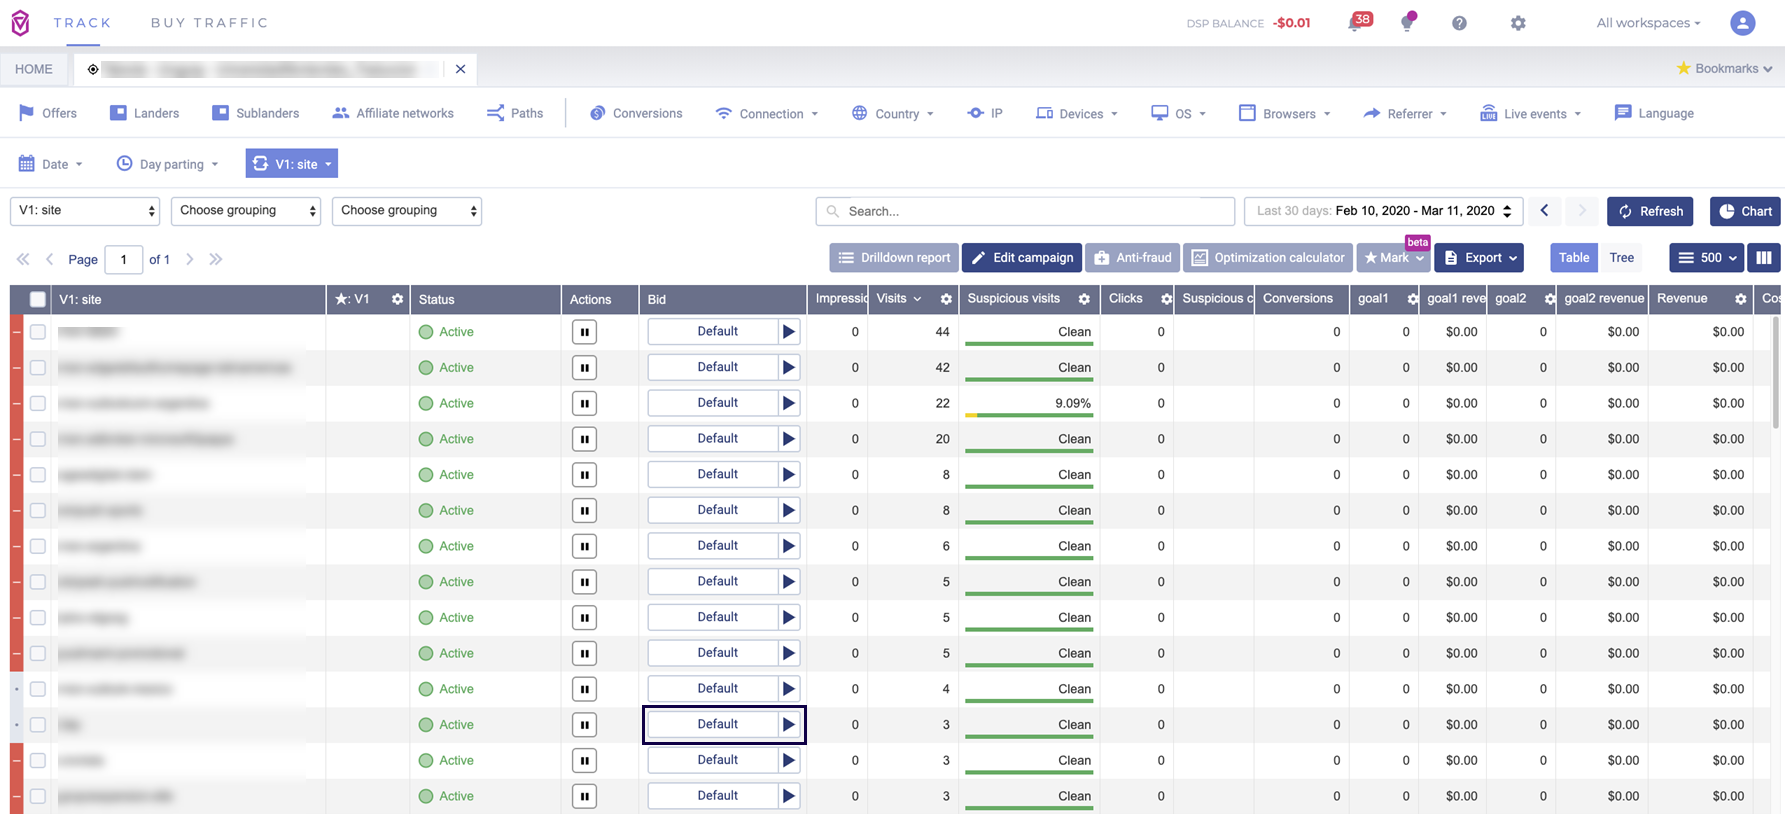The height and width of the screenshot is (814, 1785).
Task: Pause the first row's site
Action: pos(584,332)
